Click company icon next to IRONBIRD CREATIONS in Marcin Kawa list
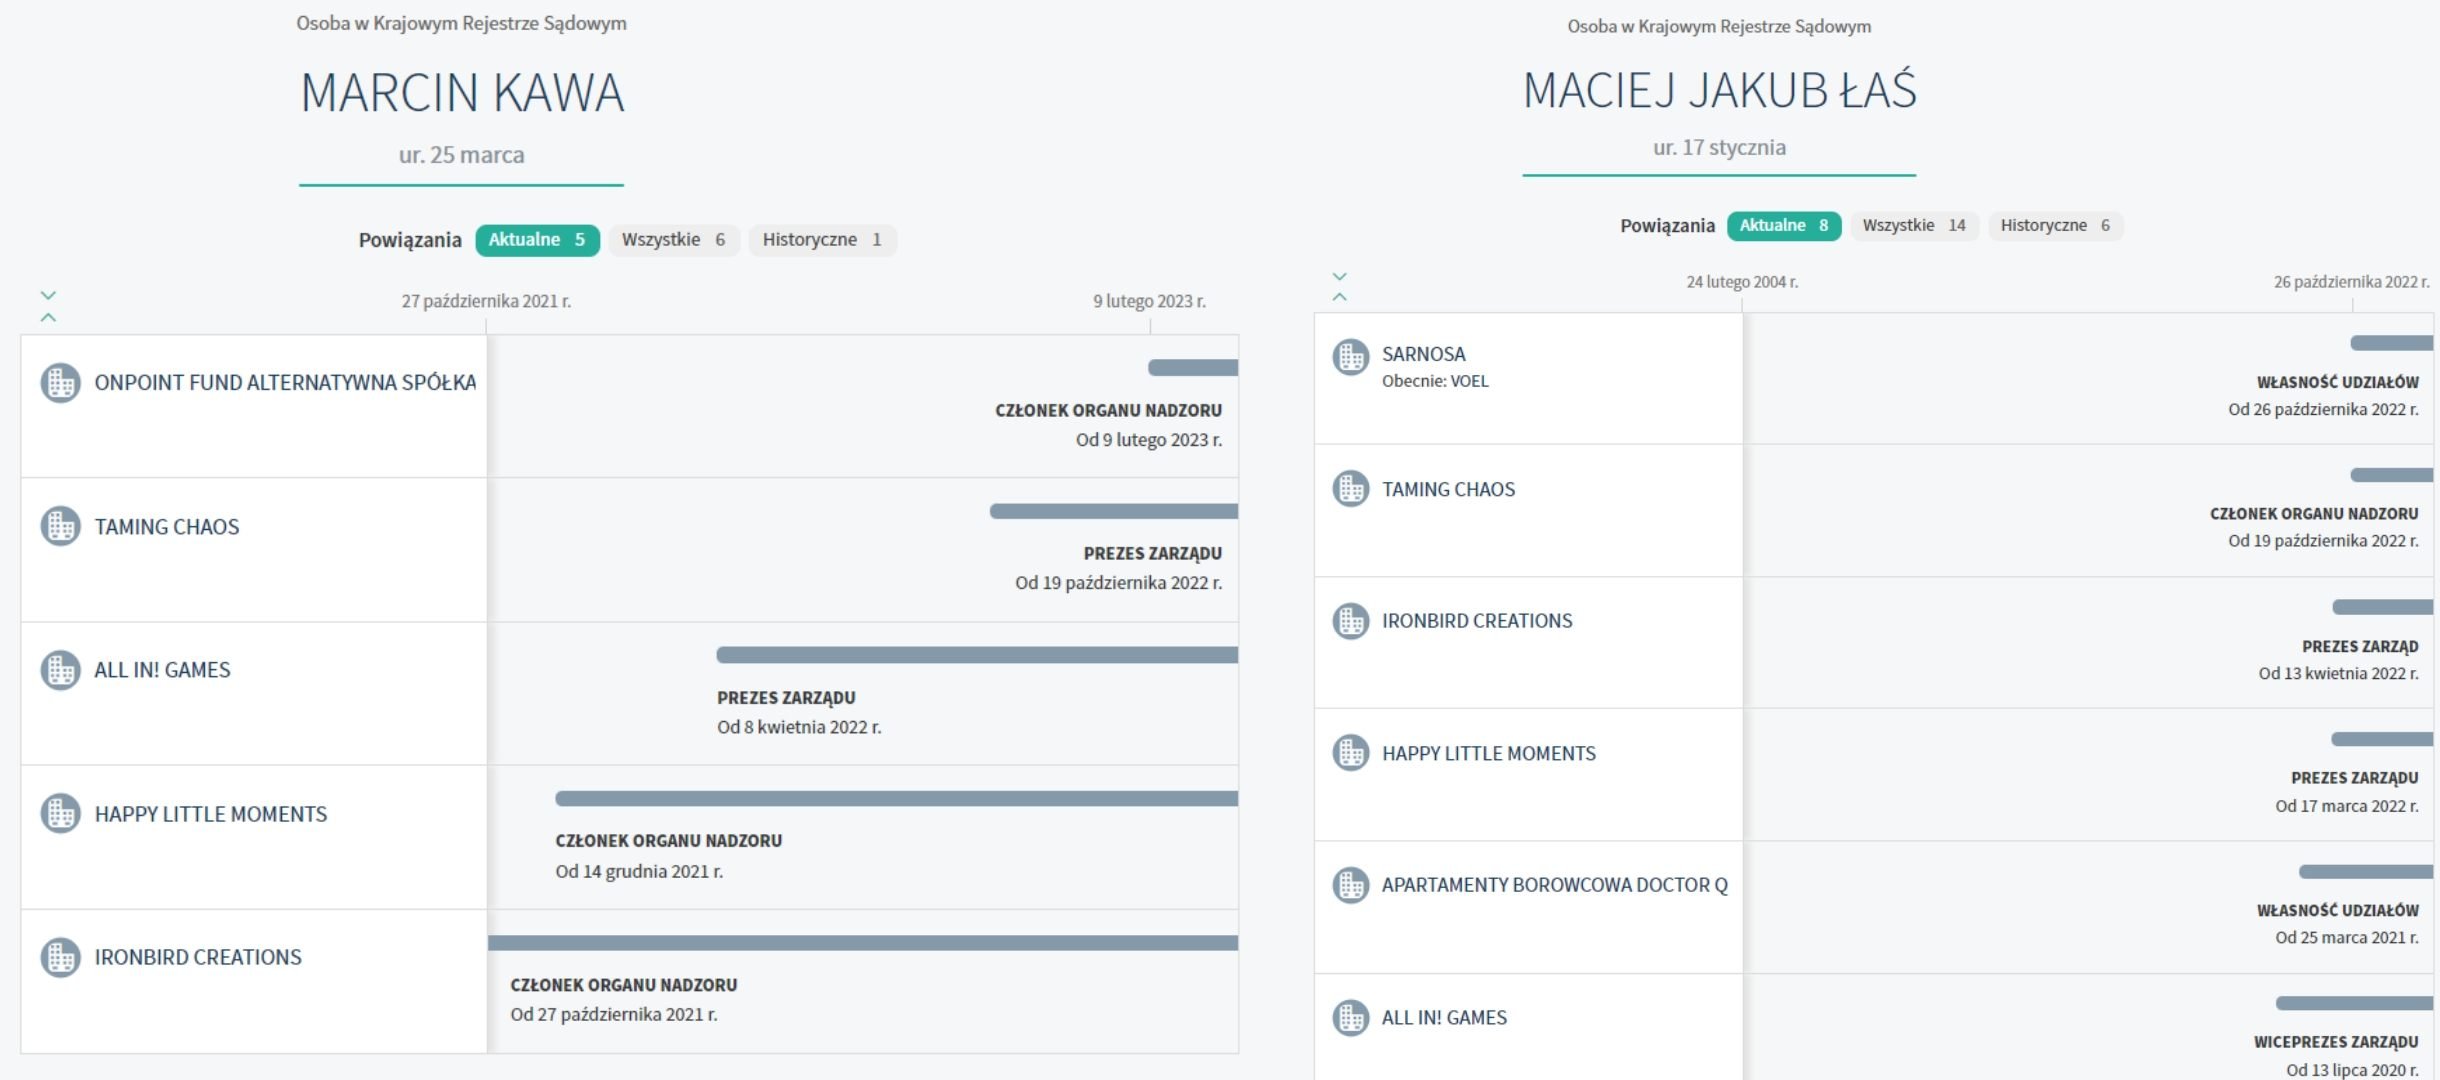The width and height of the screenshot is (2440, 1080). pos(60,957)
